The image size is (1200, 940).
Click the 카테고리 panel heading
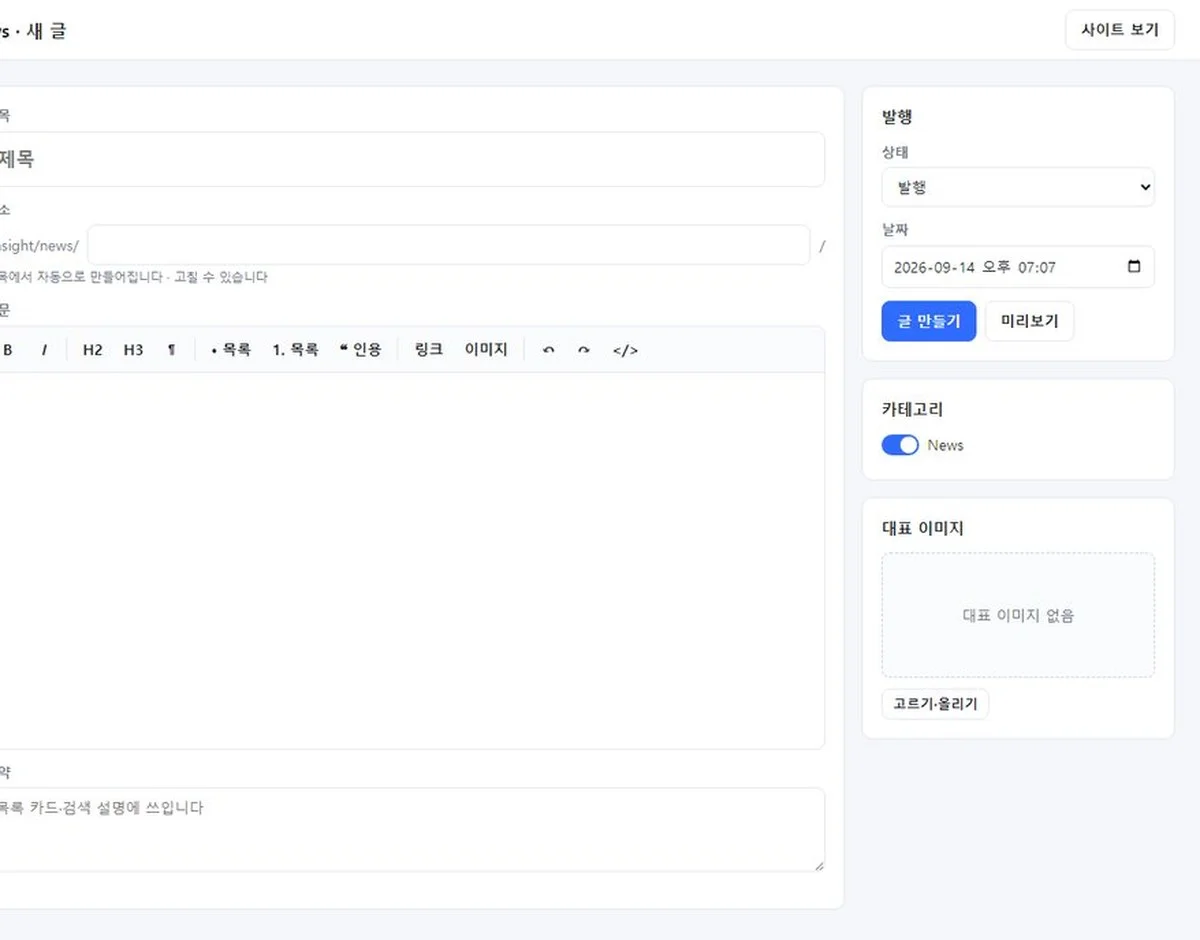click(912, 409)
